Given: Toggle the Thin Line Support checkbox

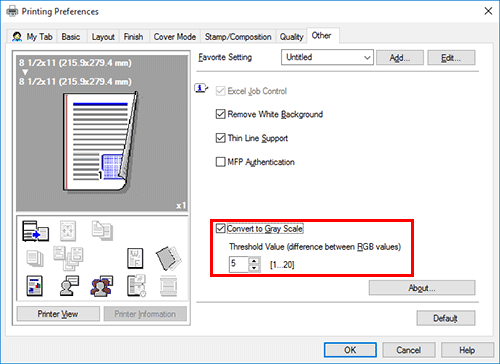Looking at the screenshot, I should (220, 138).
